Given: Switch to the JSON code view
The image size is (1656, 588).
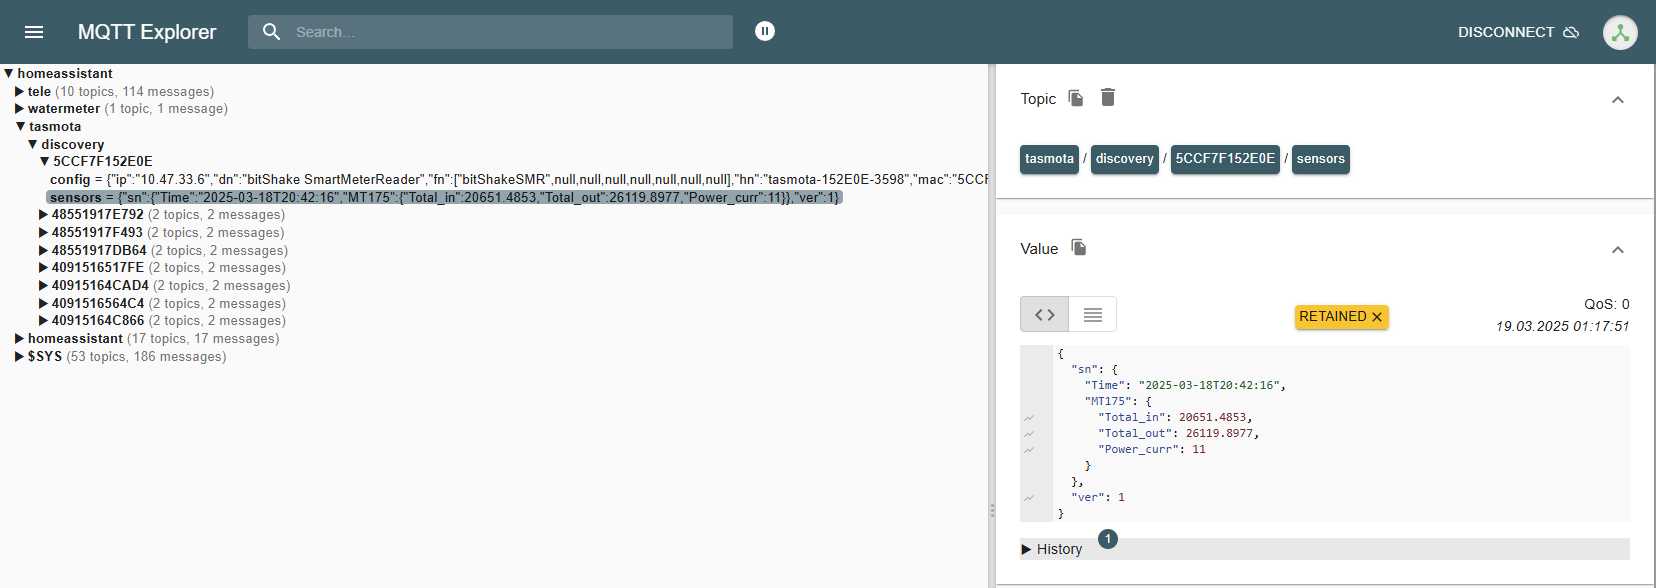Looking at the screenshot, I should [1045, 315].
